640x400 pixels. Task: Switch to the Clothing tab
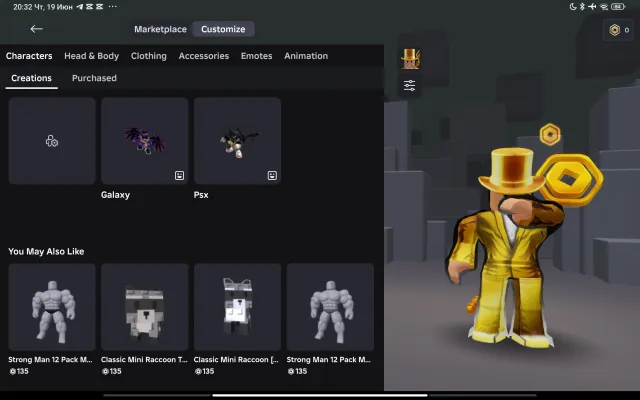149,56
